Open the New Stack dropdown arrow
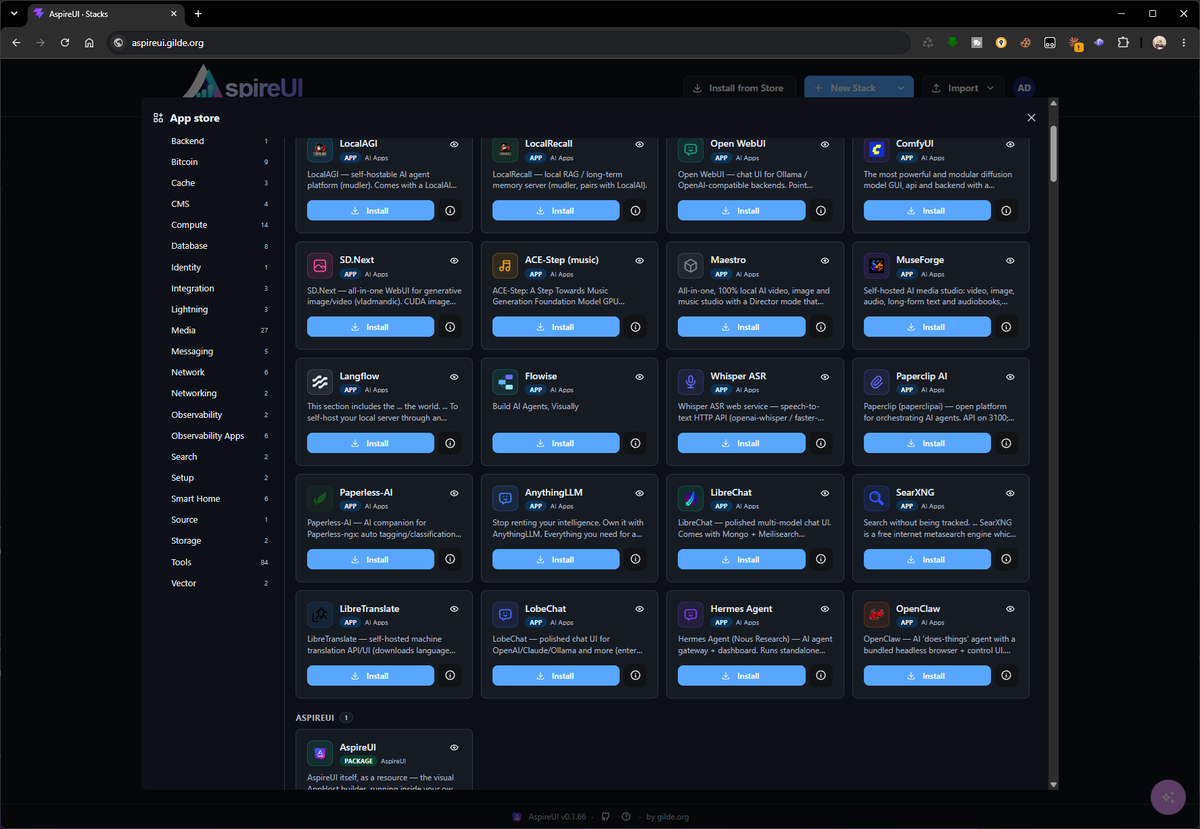The image size is (1200, 829). click(x=901, y=88)
